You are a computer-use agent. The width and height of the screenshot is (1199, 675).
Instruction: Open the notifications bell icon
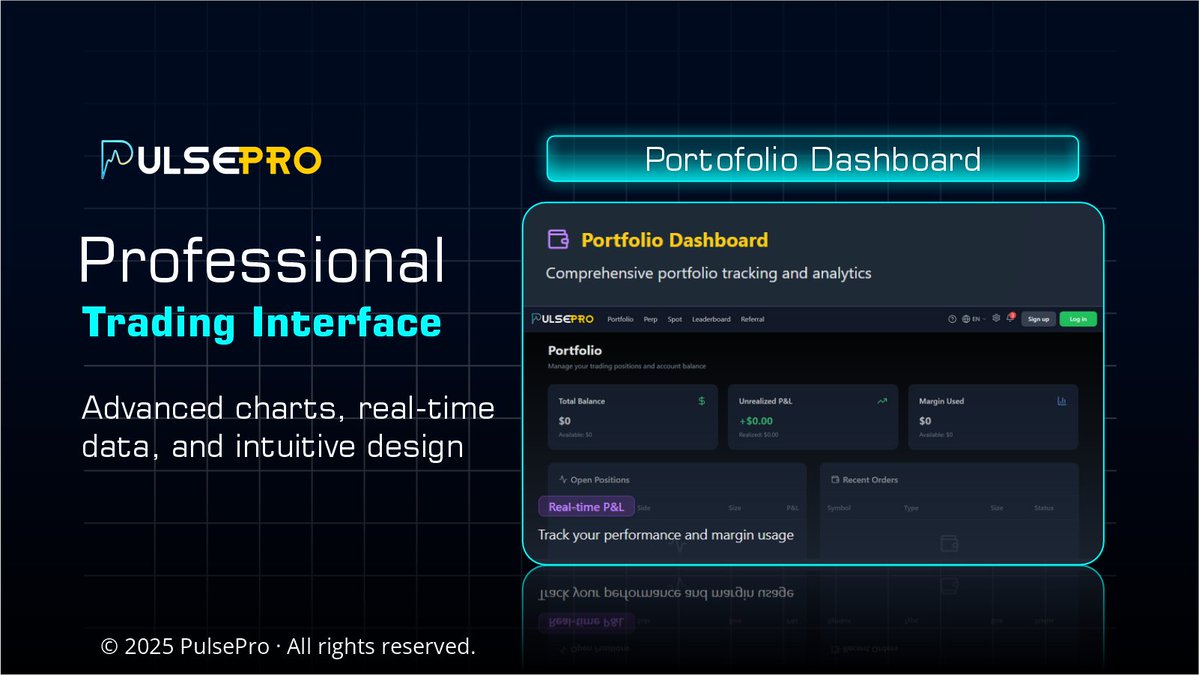1010,318
